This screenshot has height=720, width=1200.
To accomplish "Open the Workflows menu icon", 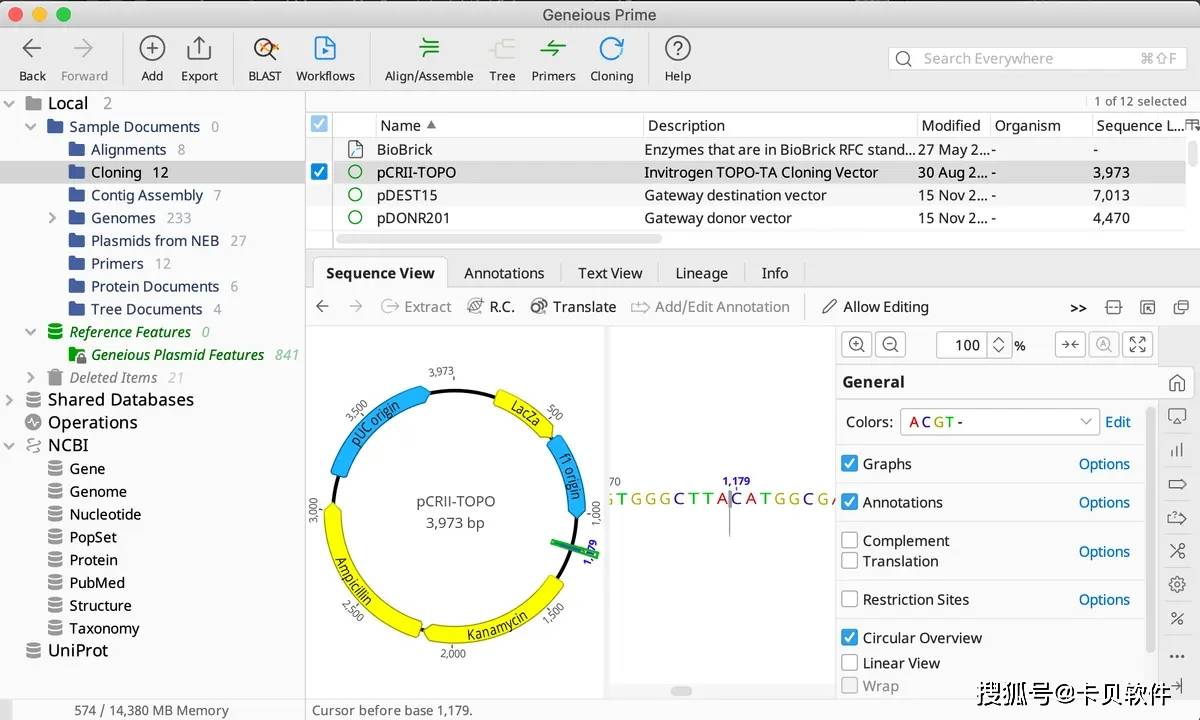I will [325, 58].
